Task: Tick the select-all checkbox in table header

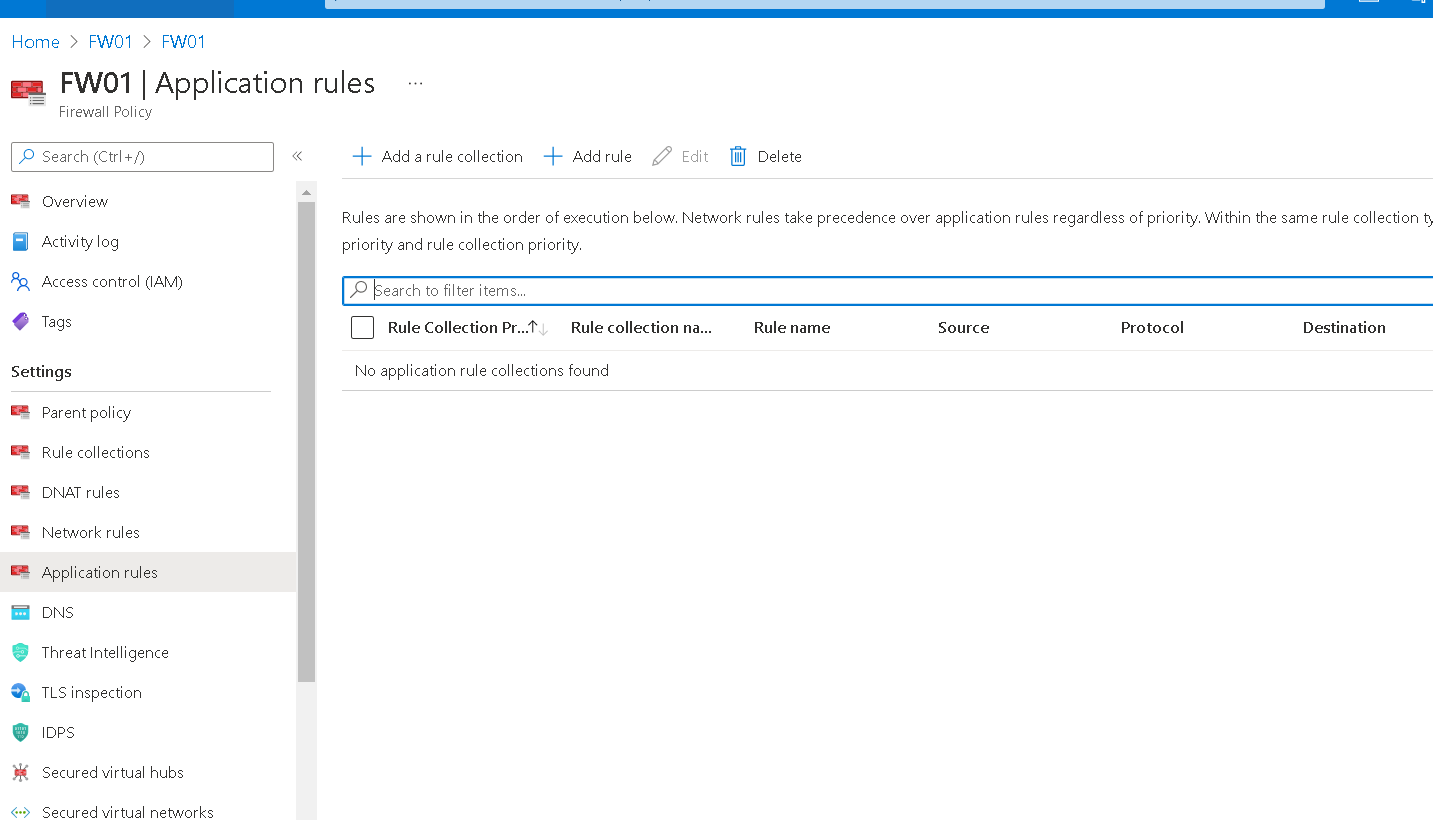Action: [362, 327]
